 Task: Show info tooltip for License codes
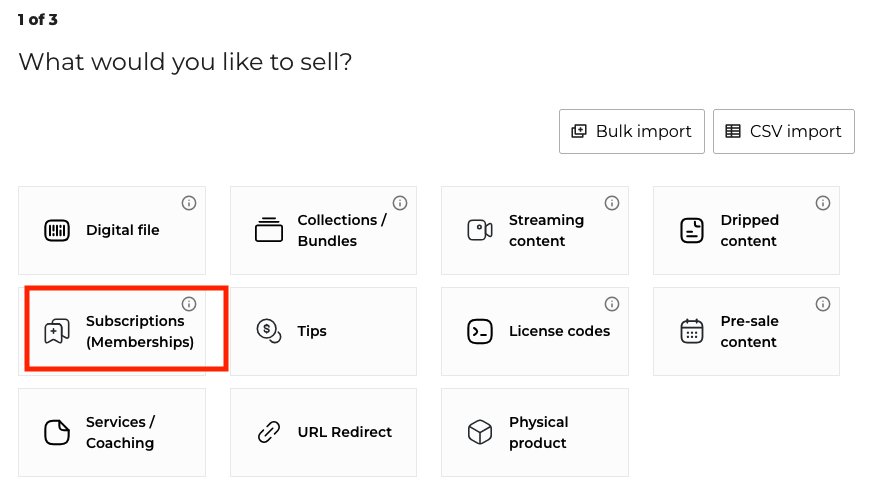612,304
